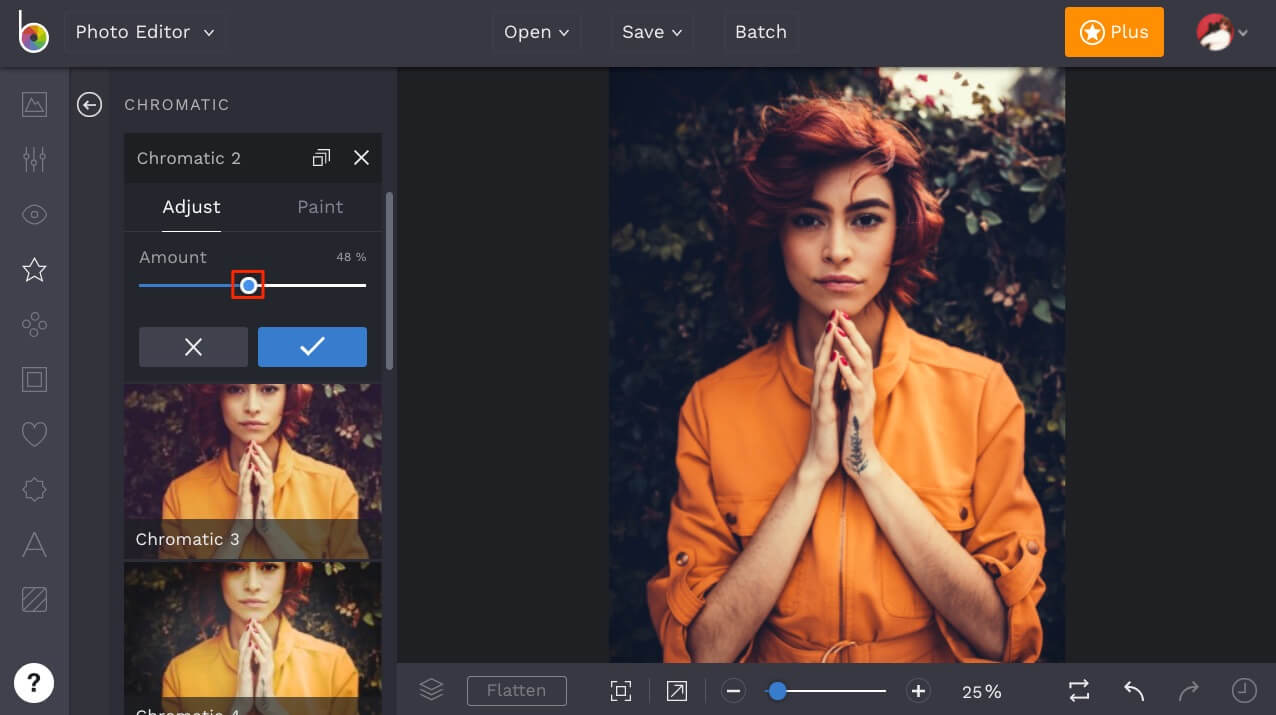Fit the image to the screen
The image size is (1276, 715).
tap(621, 690)
